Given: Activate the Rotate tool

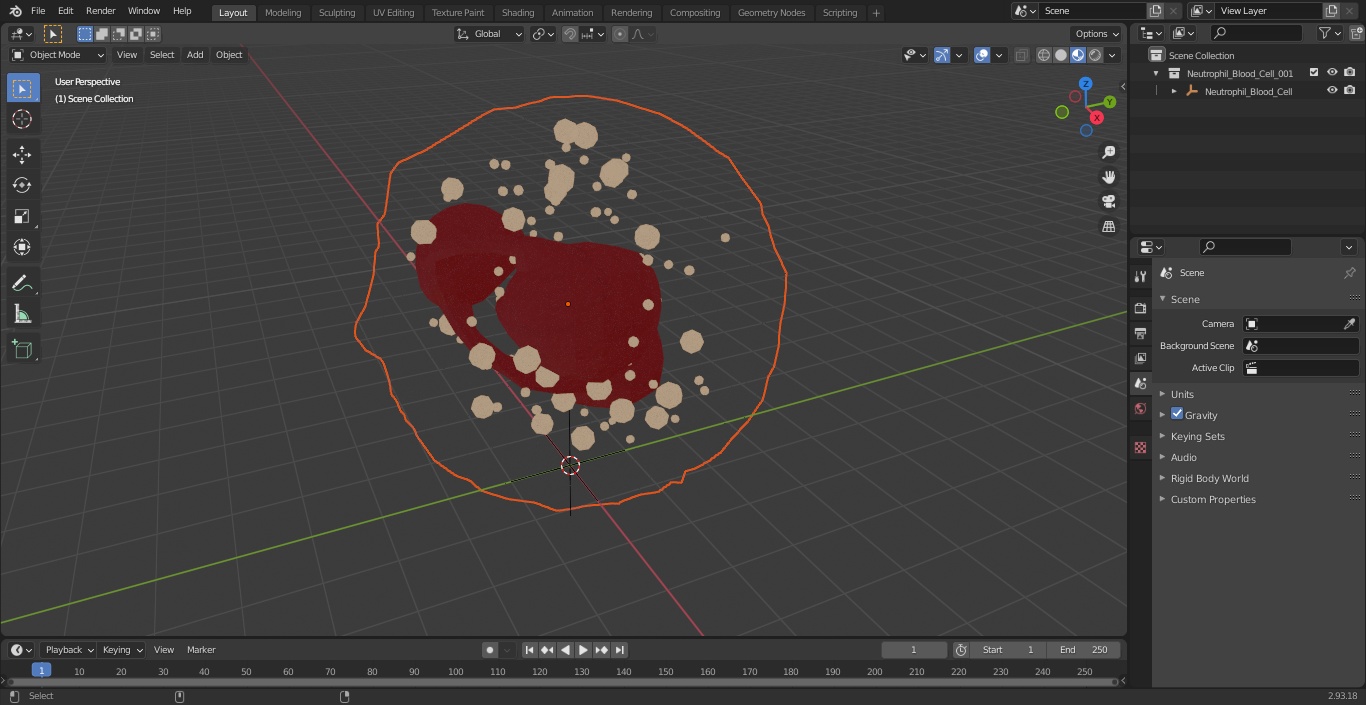Looking at the screenshot, I should coord(22,185).
